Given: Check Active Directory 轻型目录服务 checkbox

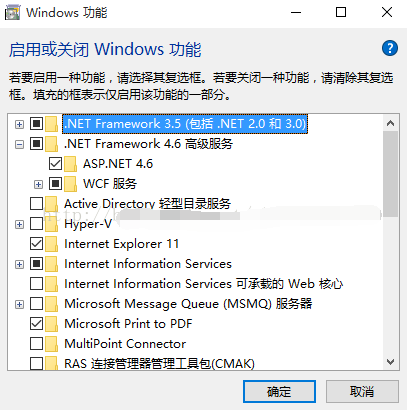Looking at the screenshot, I should point(36,204).
